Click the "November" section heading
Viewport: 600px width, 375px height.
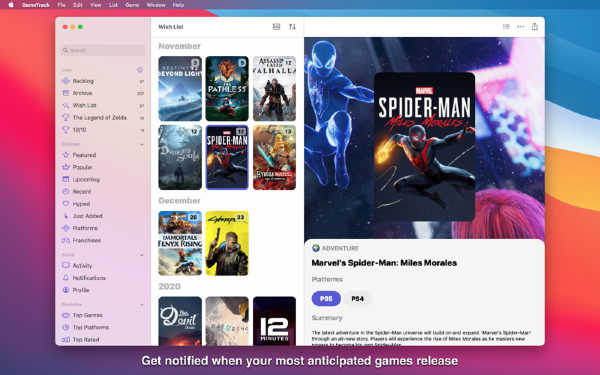tap(179, 46)
